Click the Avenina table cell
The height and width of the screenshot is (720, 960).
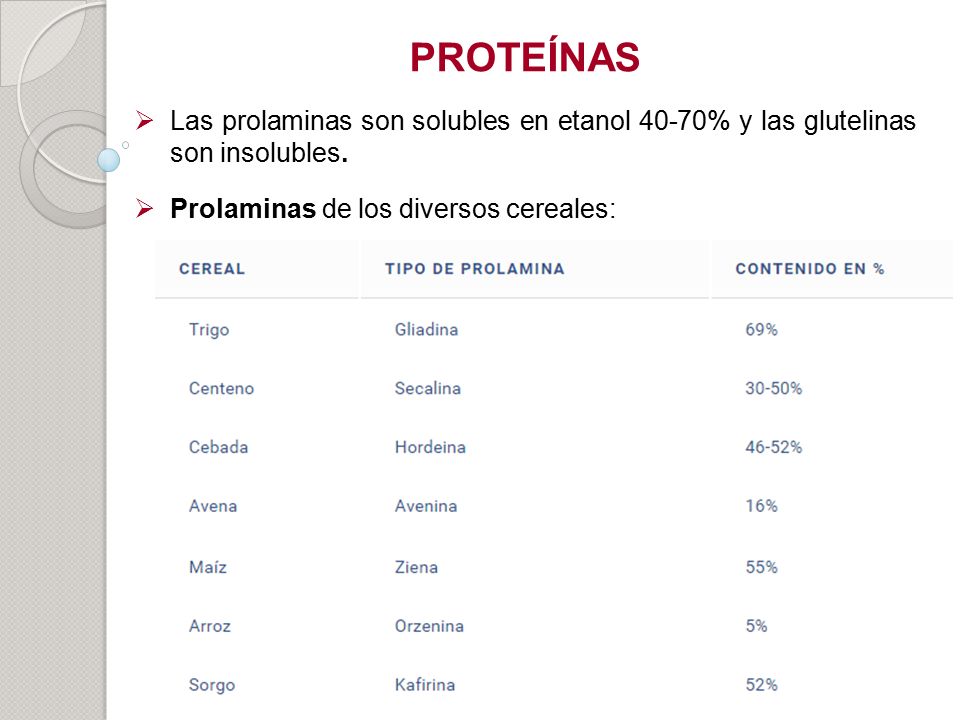[x=426, y=506]
